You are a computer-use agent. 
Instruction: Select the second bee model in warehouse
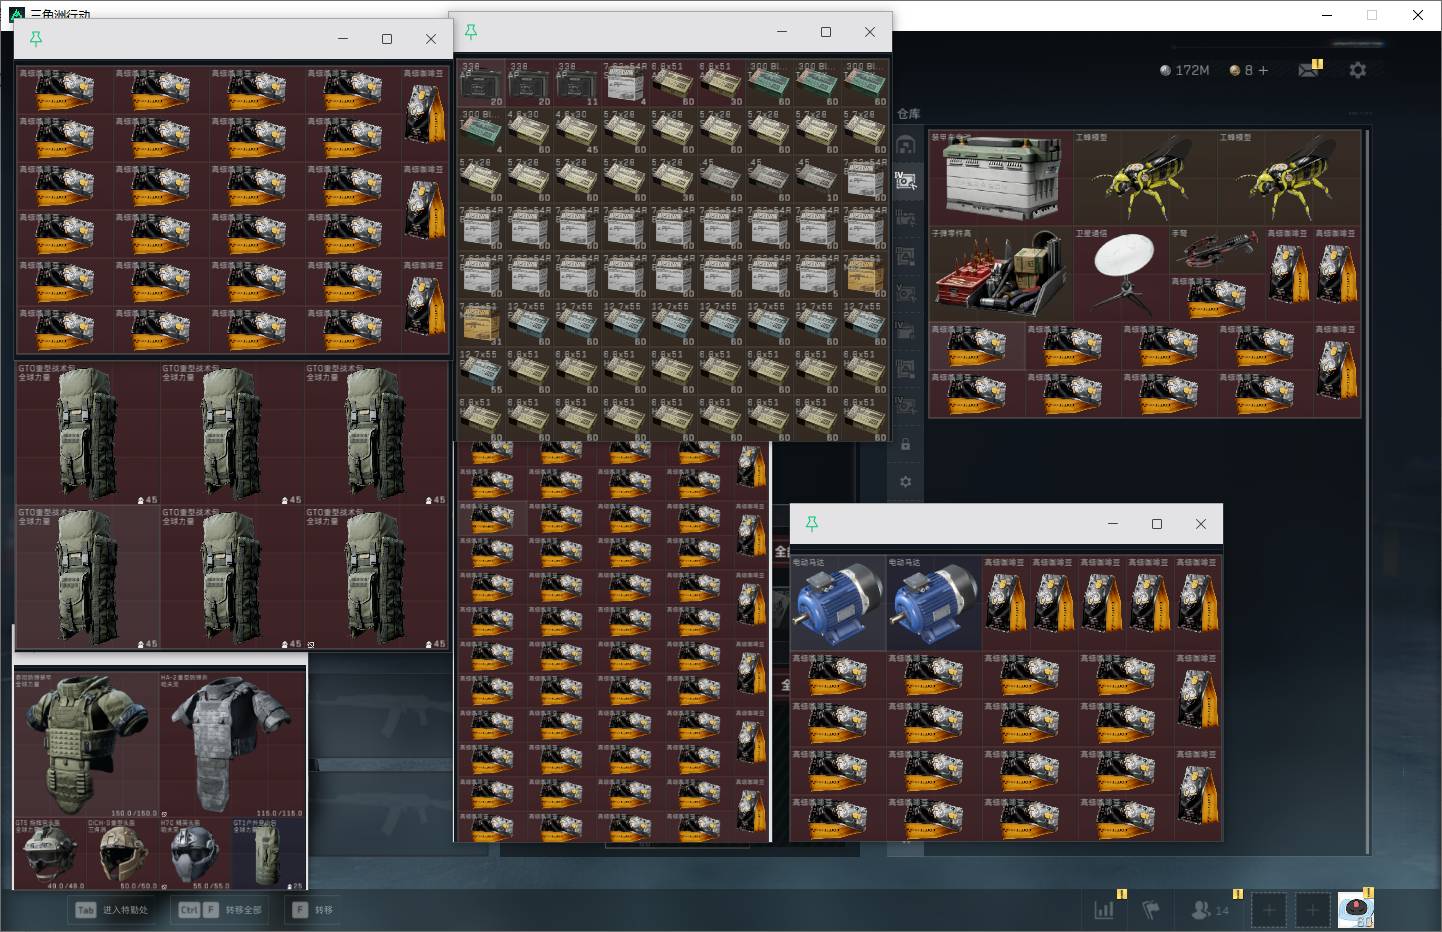click(x=1289, y=178)
